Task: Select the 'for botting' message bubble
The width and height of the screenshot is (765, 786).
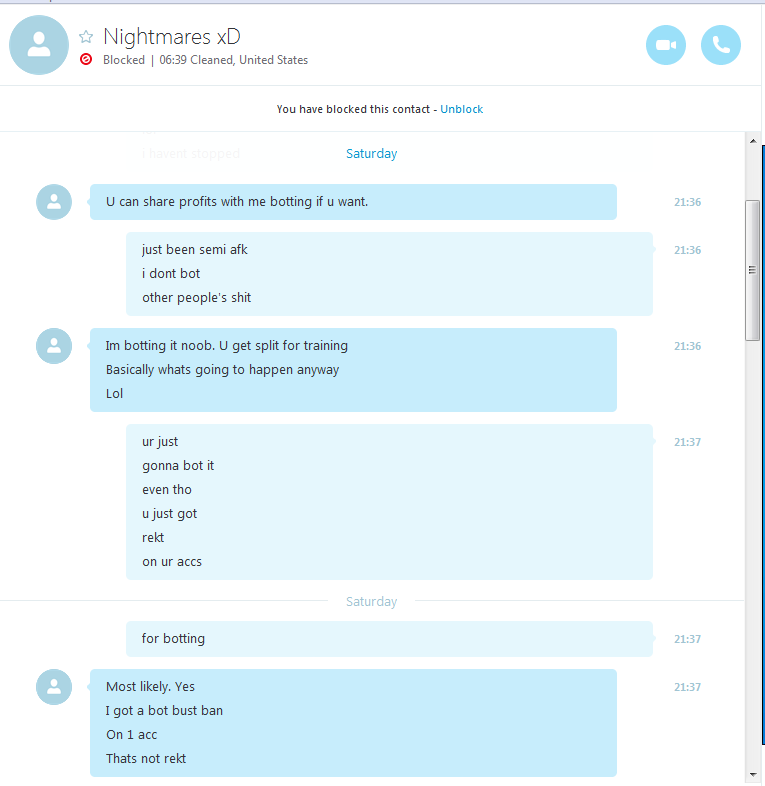Action: coord(389,639)
